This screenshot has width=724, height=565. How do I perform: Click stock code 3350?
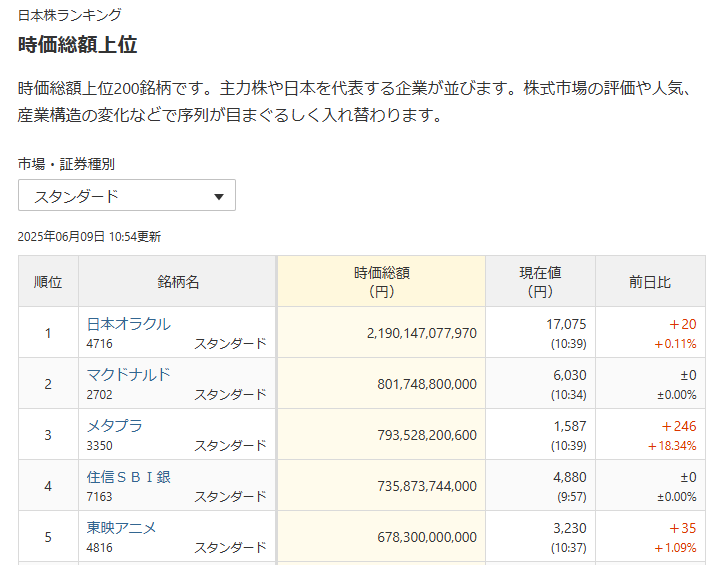[99, 446]
